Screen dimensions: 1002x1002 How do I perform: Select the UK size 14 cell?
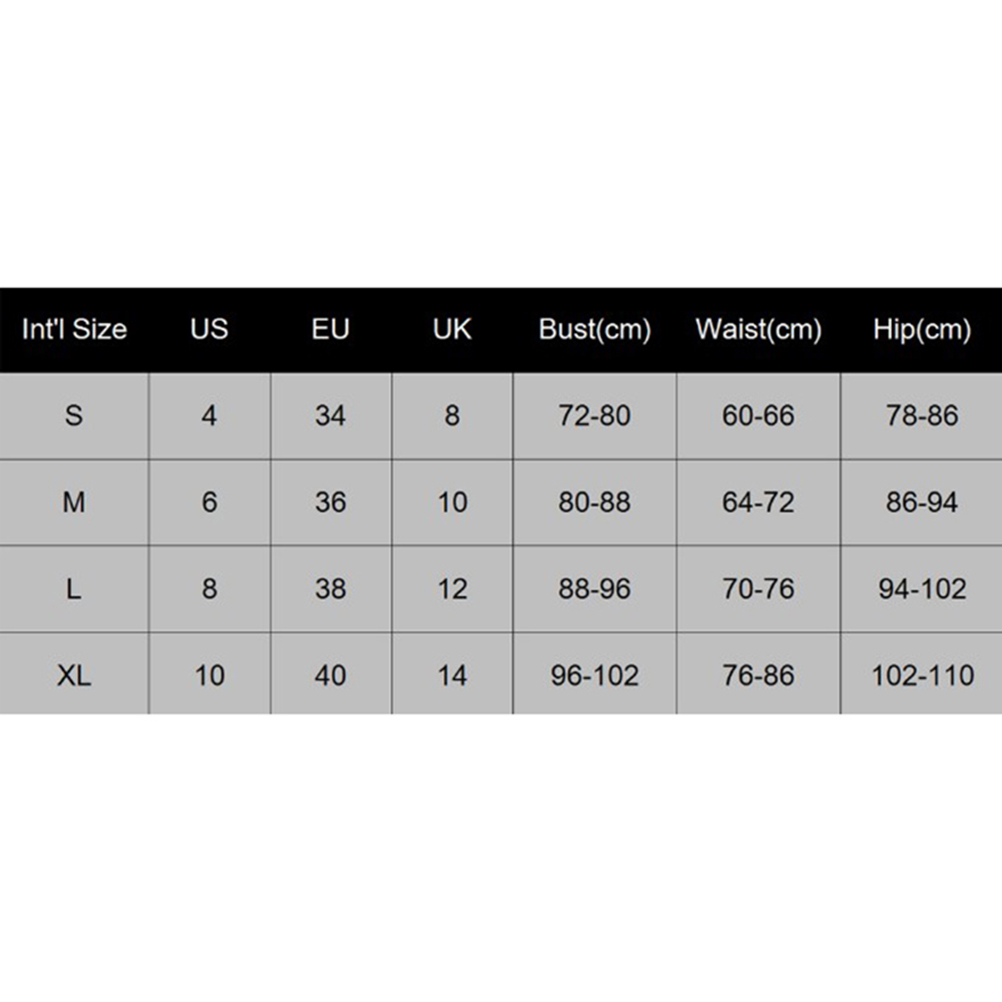(x=452, y=675)
